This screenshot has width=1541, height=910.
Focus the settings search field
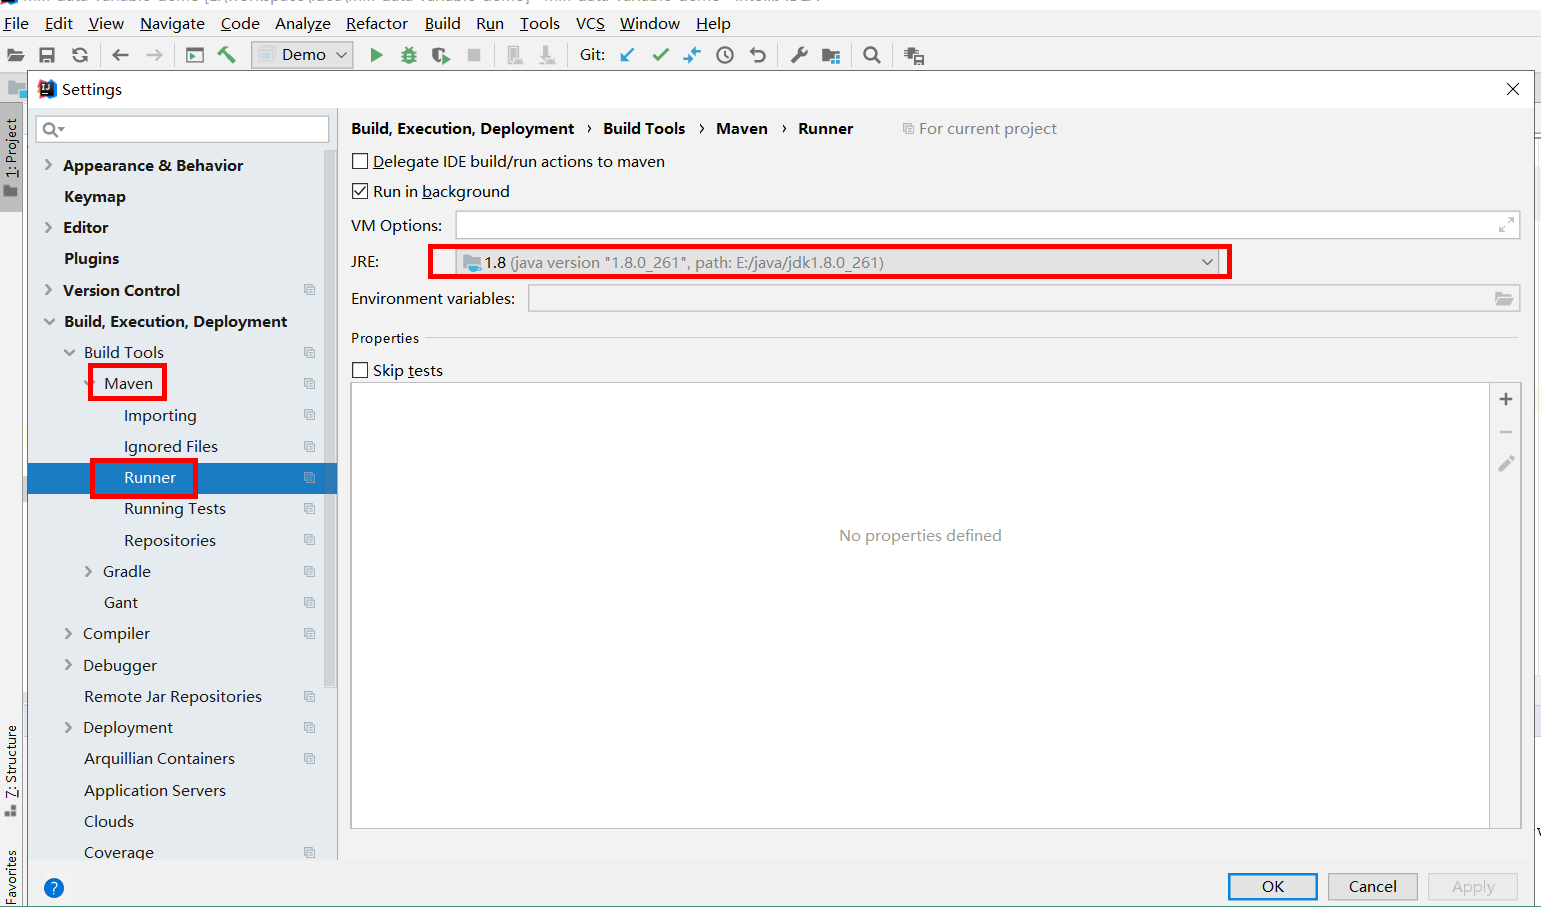(x=182, y=129)
